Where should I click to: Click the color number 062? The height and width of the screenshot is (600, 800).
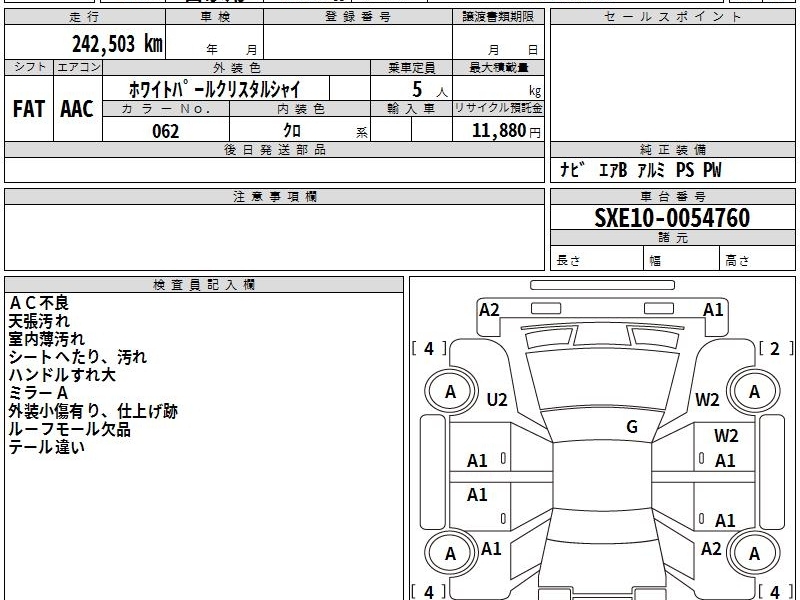(x=166, y=131)
